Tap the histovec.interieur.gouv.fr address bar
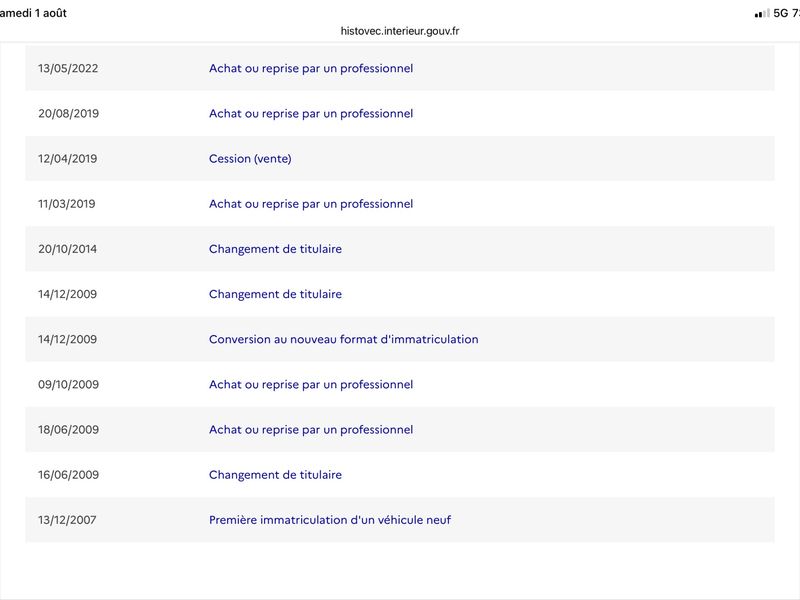800x600 pixels. click(x=399, y=31)
